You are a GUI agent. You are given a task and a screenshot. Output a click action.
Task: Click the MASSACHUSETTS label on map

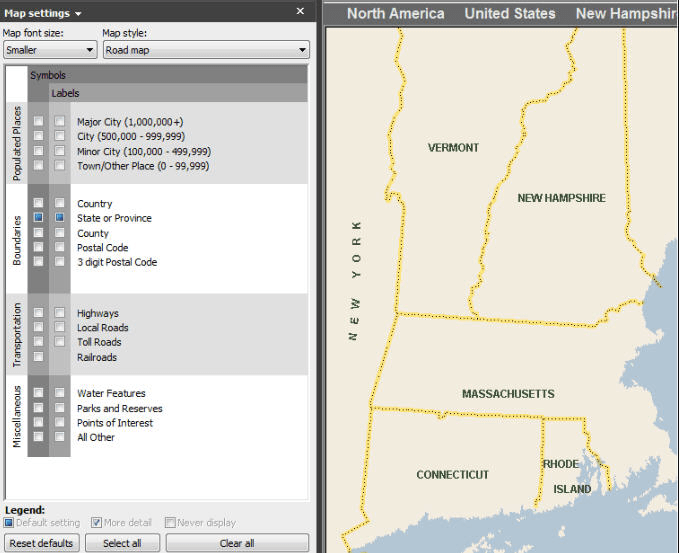(508, 394)
